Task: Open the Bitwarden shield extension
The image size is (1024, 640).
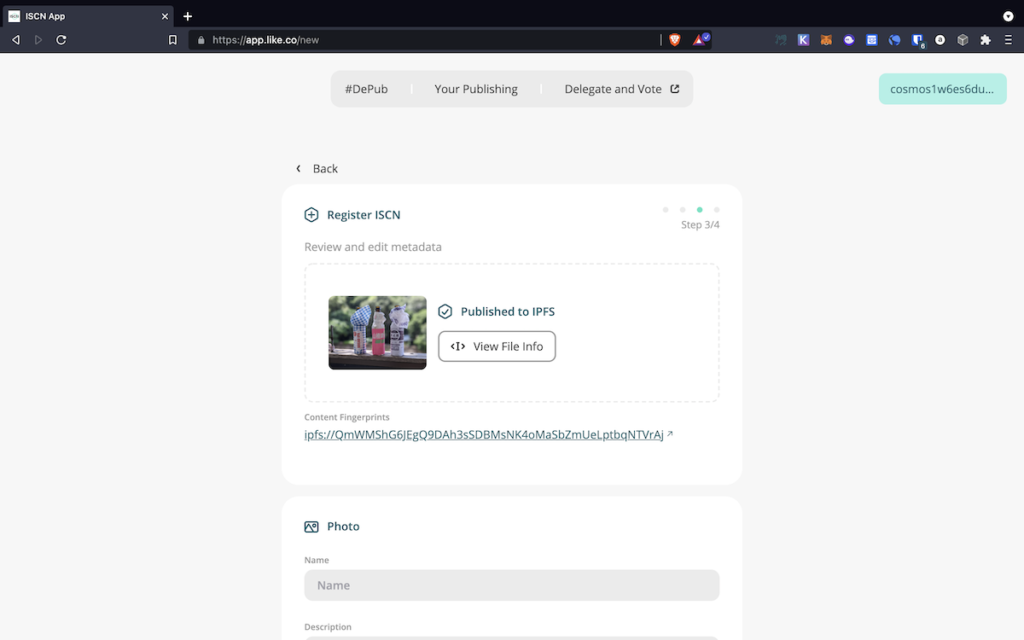Action: tap(917, 40)
